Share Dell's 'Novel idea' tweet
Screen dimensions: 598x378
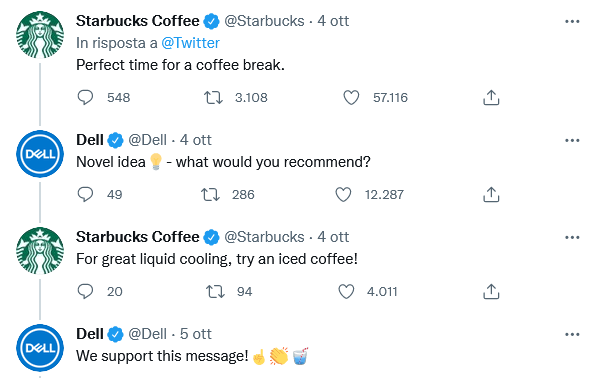pos(491,195)
